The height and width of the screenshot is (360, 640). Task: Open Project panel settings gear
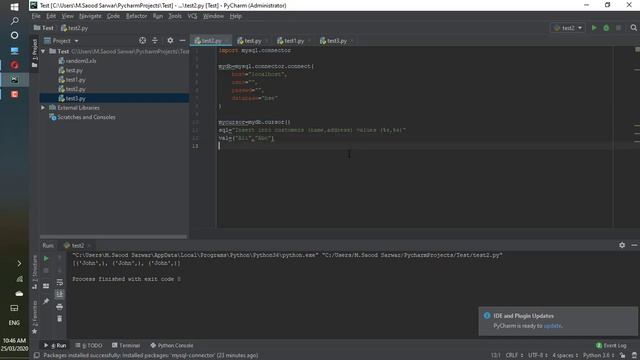[170, 40]
